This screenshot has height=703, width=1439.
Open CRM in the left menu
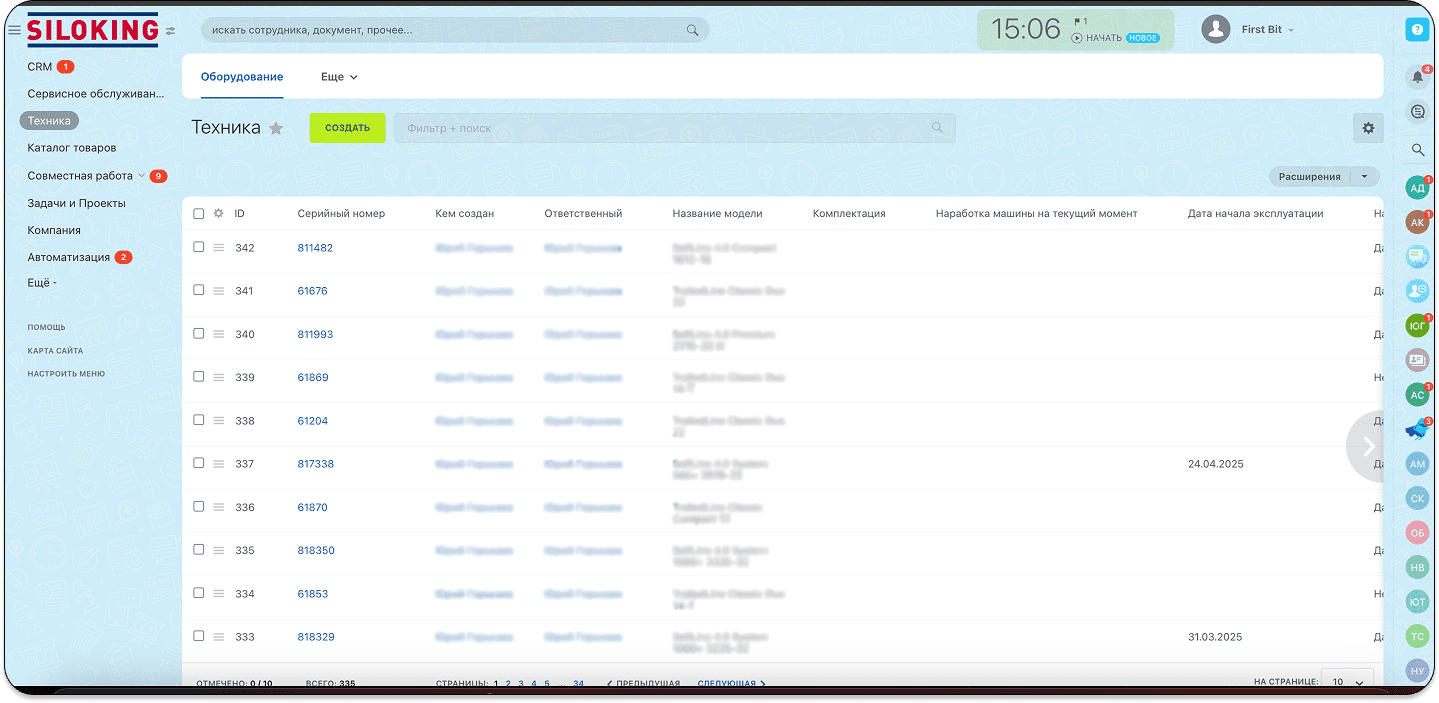click(x=40, y=67)
